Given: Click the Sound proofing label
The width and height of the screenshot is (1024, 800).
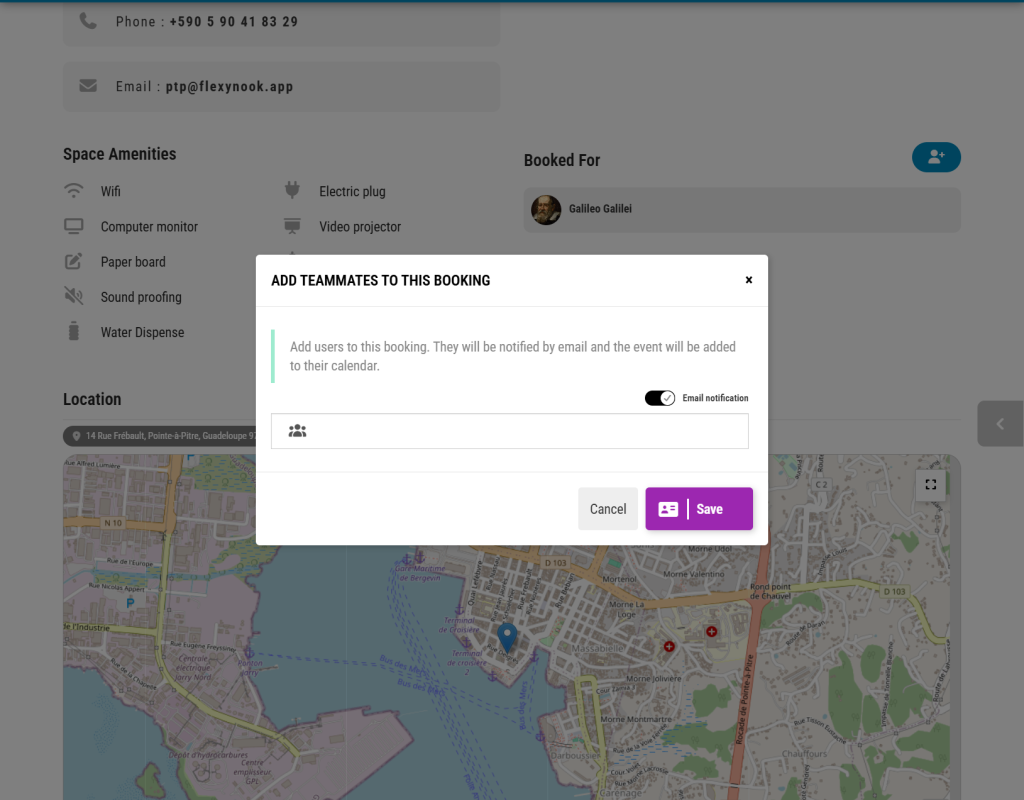Looking at the screenshot, I should [x=141, y=297].
